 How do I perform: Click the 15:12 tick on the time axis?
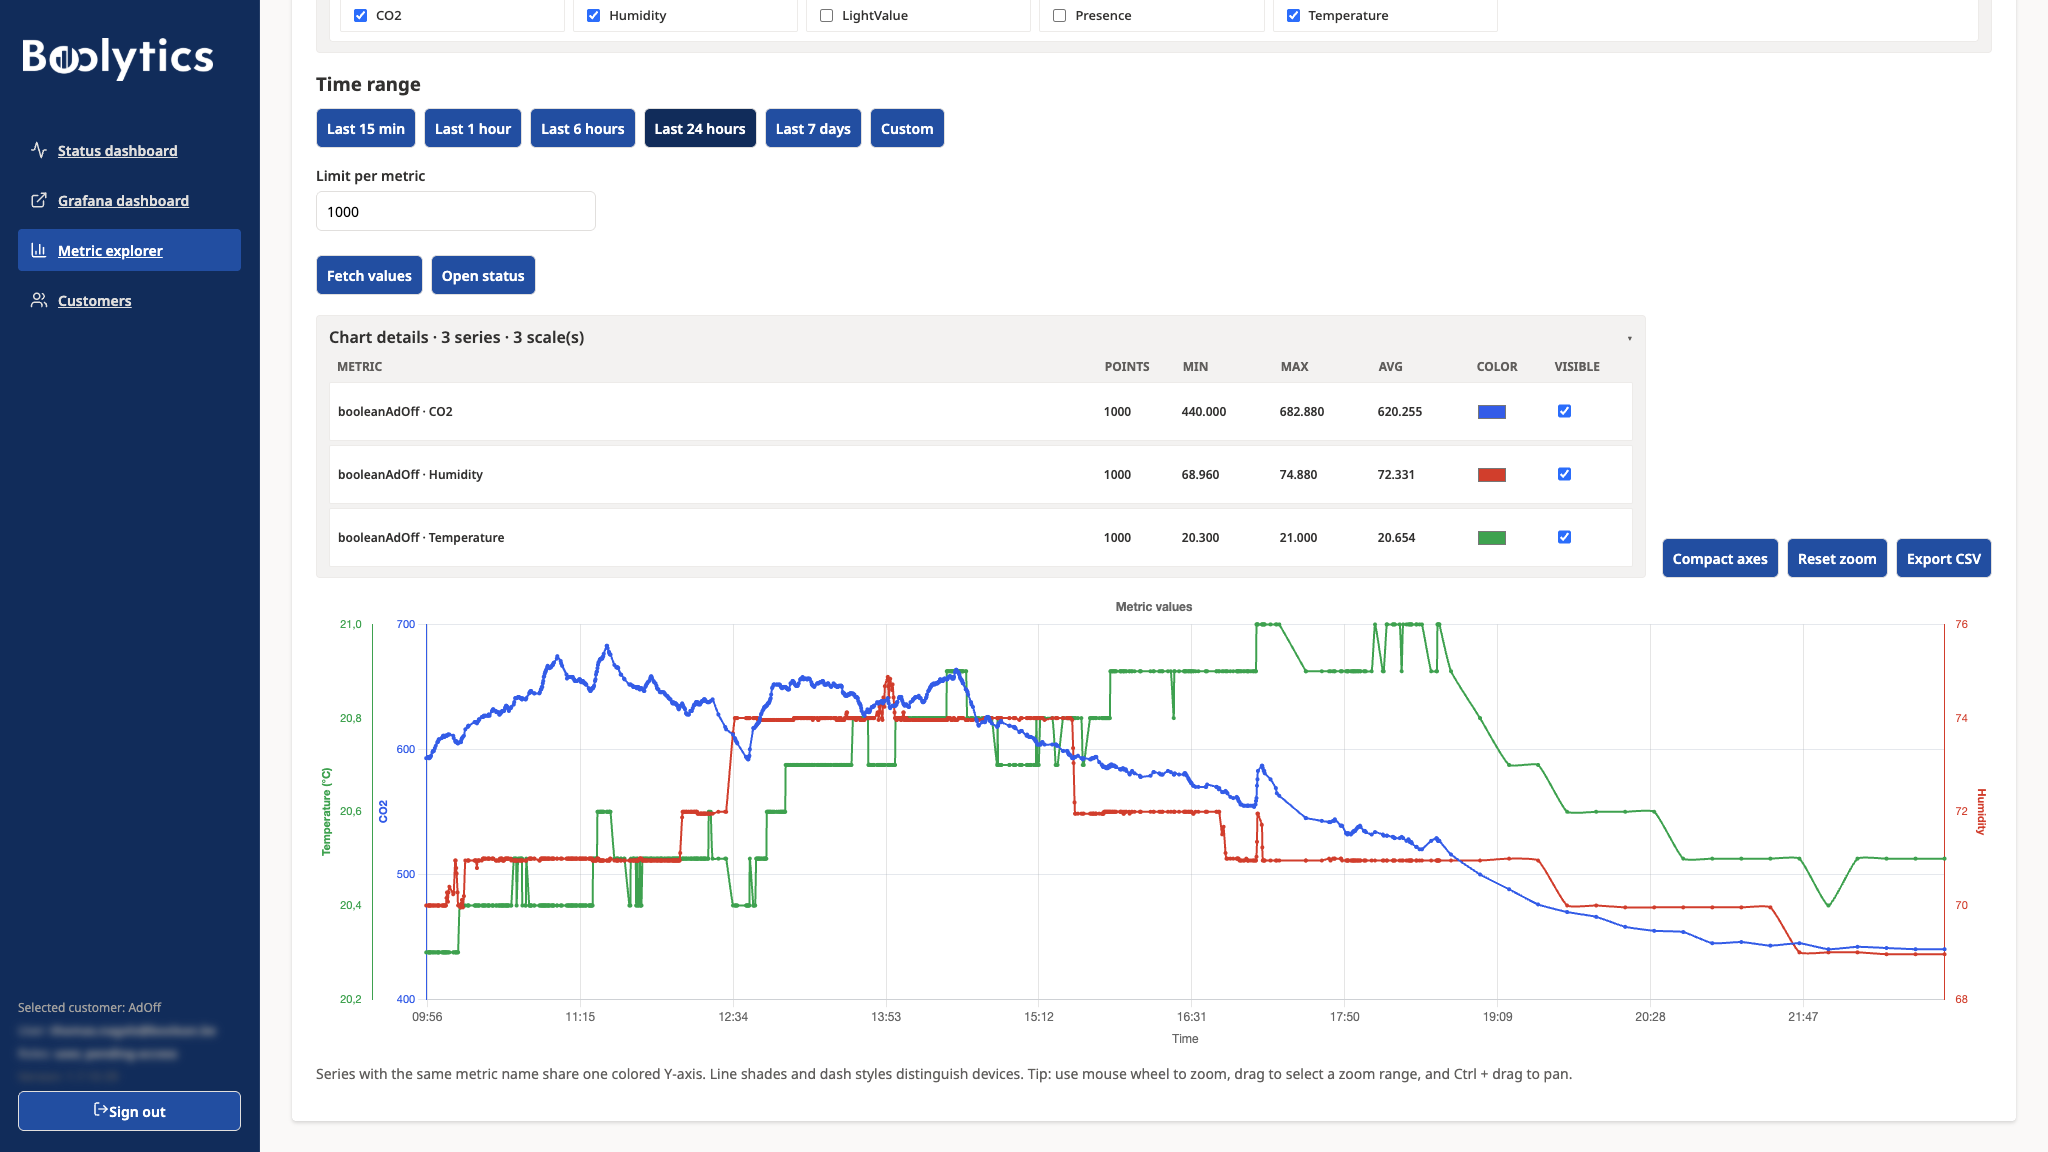[1038, 1016]
